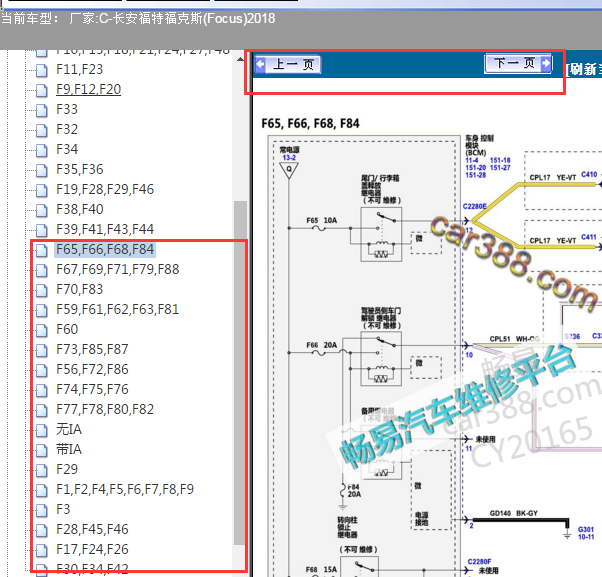Image resolution: width=602 pixels, height=577 pixels.
Task: Open the F1,F2,F4,F5,F6,F7,F8,F9 entry
Action: coord(125,489)
